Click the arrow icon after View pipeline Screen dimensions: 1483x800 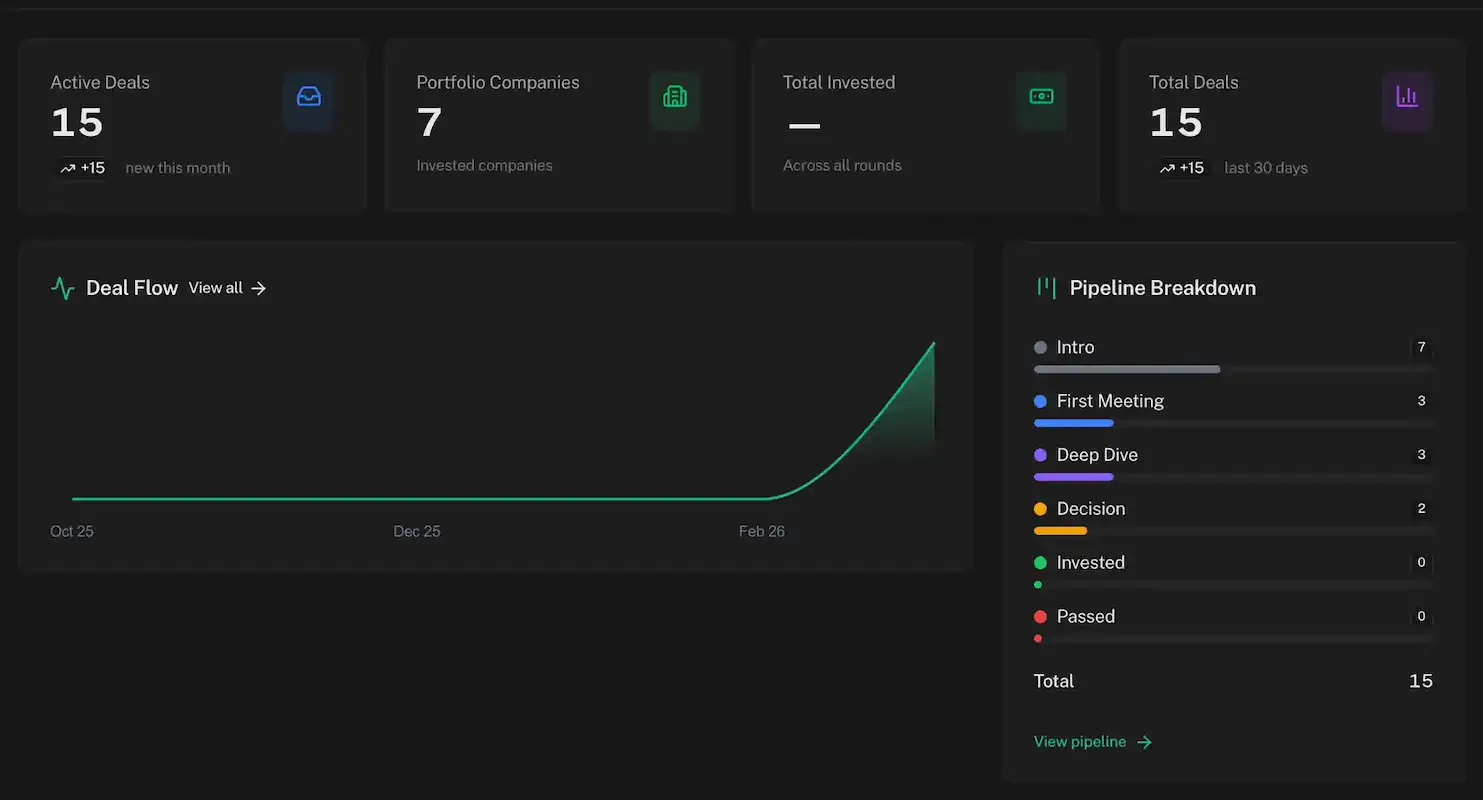[x=1147, y=741]
